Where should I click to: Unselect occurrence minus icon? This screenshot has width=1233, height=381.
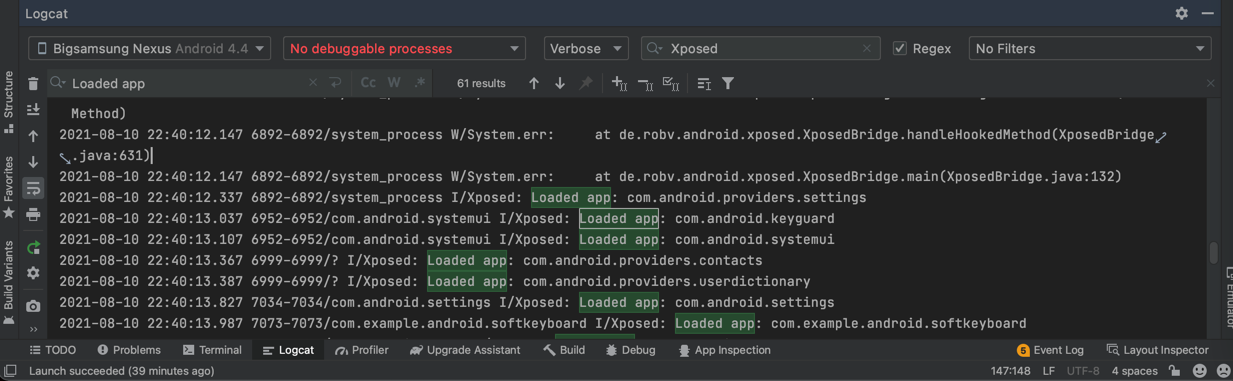(x=646, y=83)
